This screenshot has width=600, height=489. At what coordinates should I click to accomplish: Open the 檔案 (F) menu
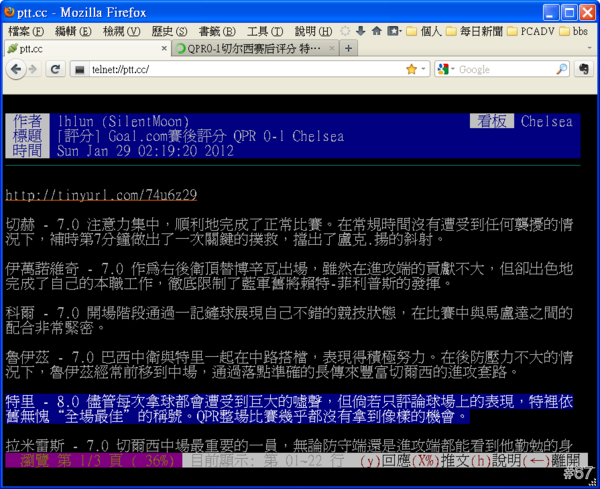click(x=26, y=31)
